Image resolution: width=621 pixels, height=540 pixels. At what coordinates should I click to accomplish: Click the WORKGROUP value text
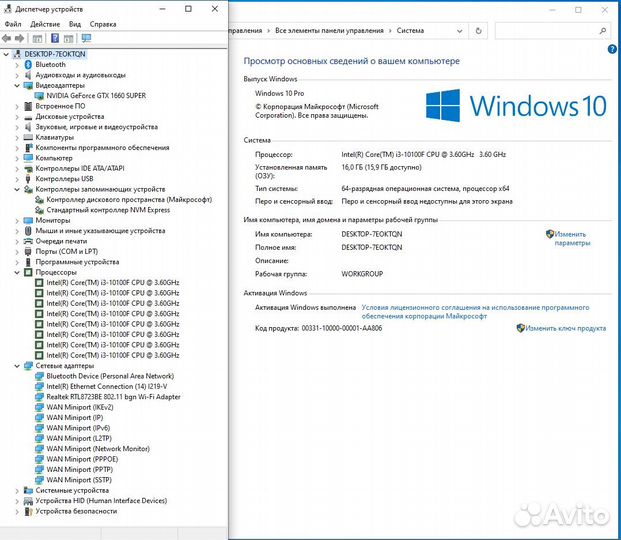tap(362, 274)
